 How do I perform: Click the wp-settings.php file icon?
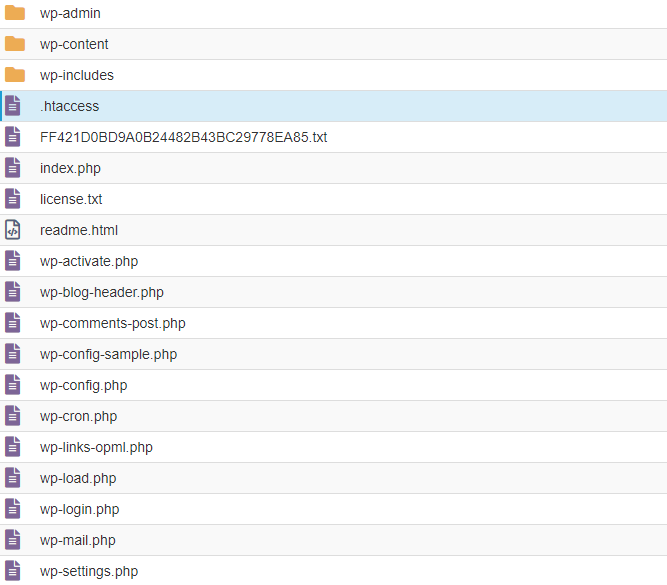(x=13, y=571)
